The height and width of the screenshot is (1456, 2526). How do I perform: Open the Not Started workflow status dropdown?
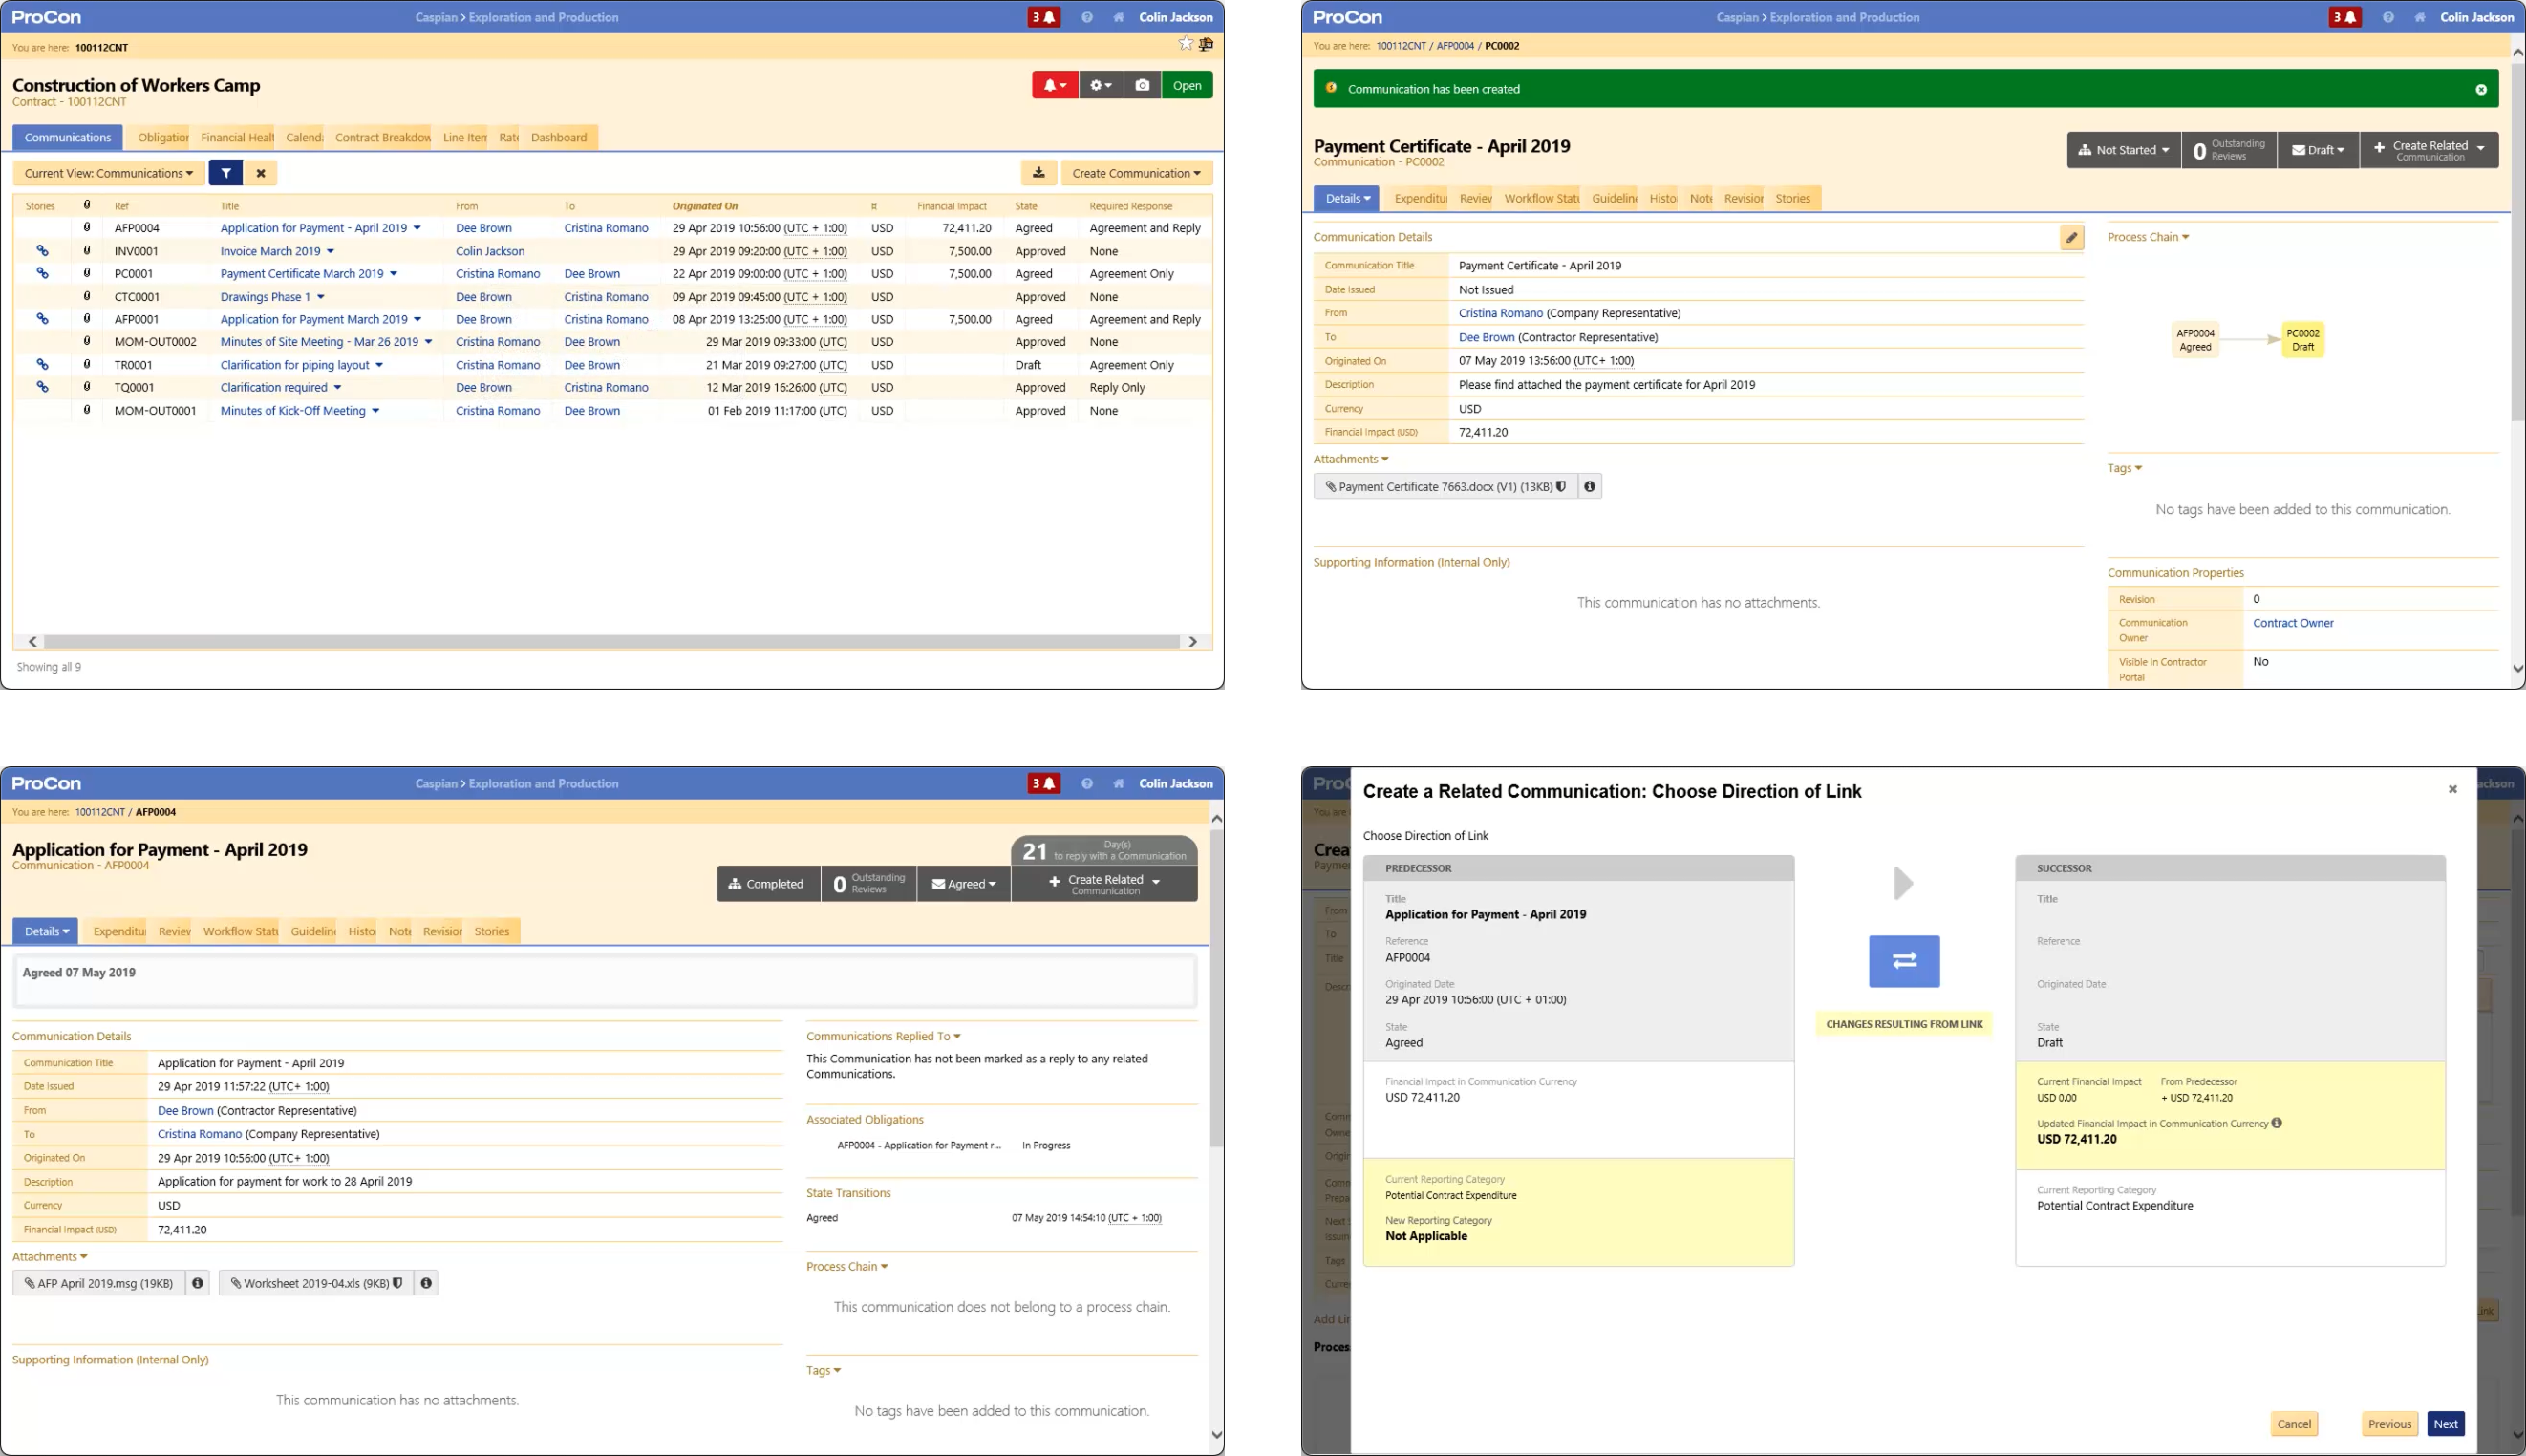click(2123, 150)
